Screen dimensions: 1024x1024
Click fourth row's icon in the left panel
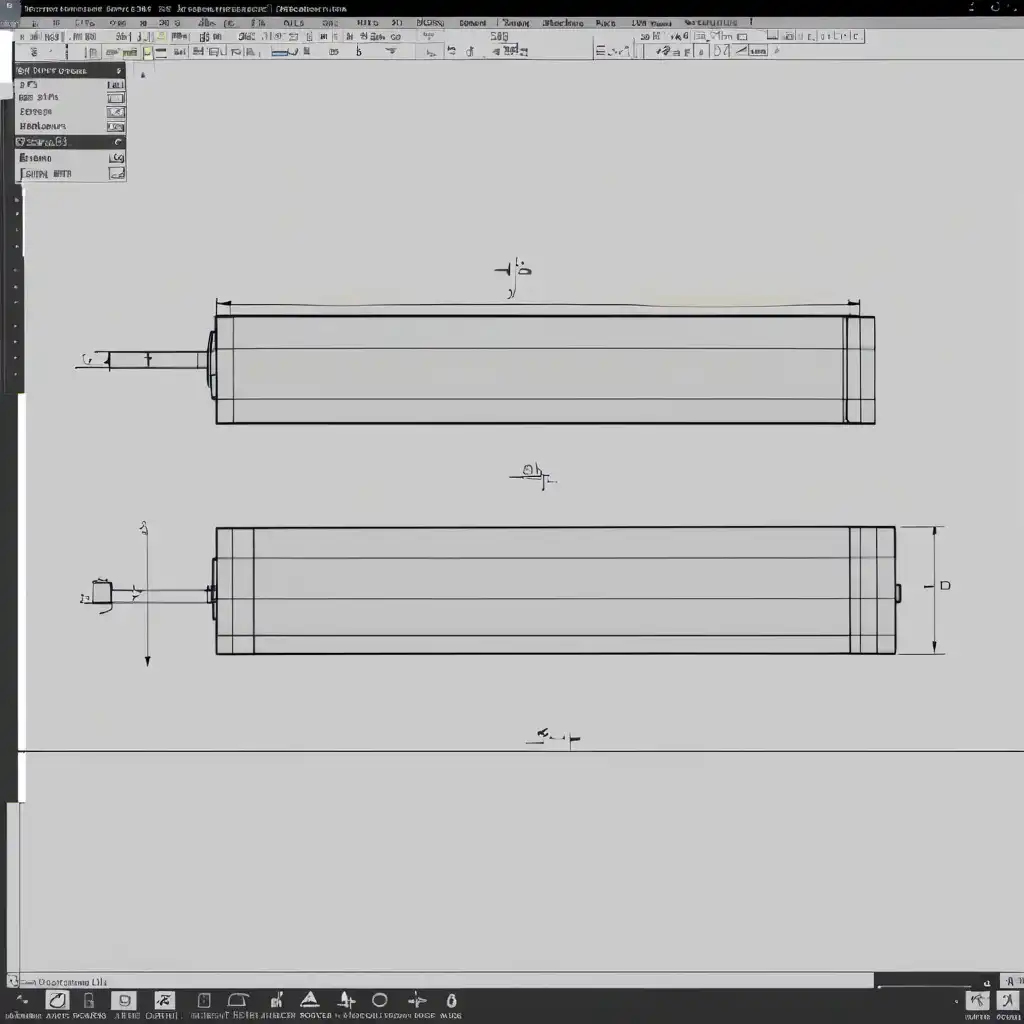pyautogui.click(x=116, y=127)
